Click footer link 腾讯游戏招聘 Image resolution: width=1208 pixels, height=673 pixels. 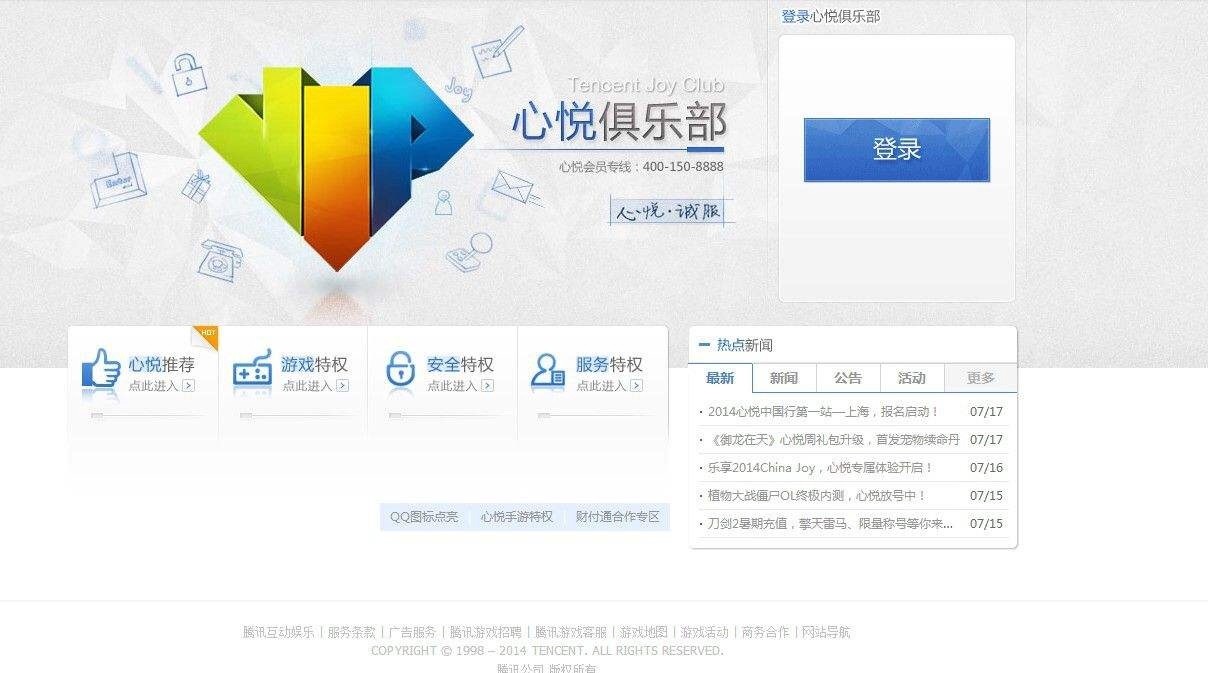pyautogui.click(x=486, y=632)
